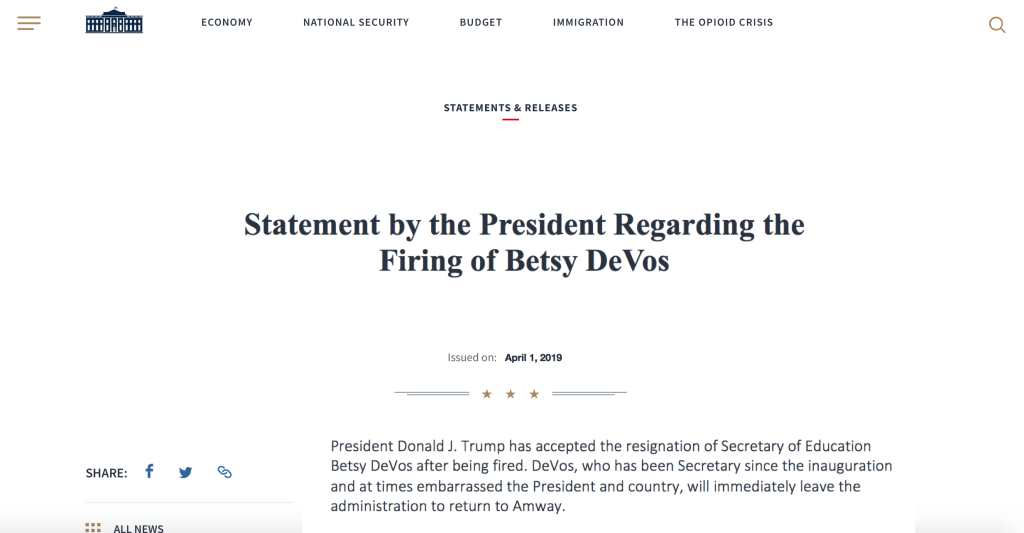This screenshot has height=533, width=1024.
Task: Share the statement on Twitter
Action: 185,472
